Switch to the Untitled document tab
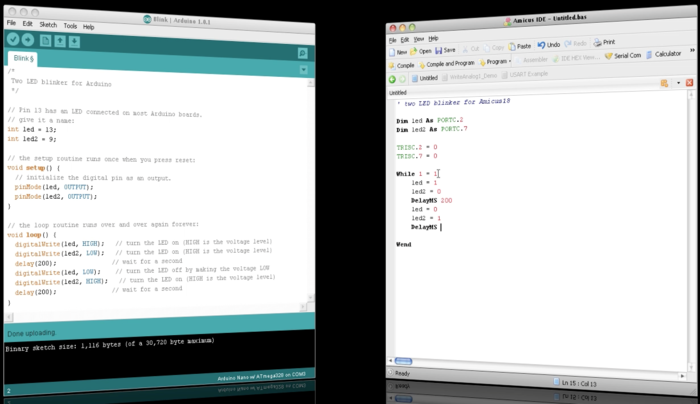 (424, 78)
